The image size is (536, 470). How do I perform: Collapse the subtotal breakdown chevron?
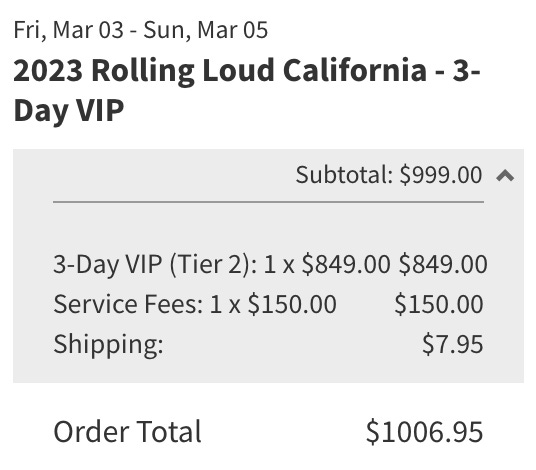tap(505, 176)
